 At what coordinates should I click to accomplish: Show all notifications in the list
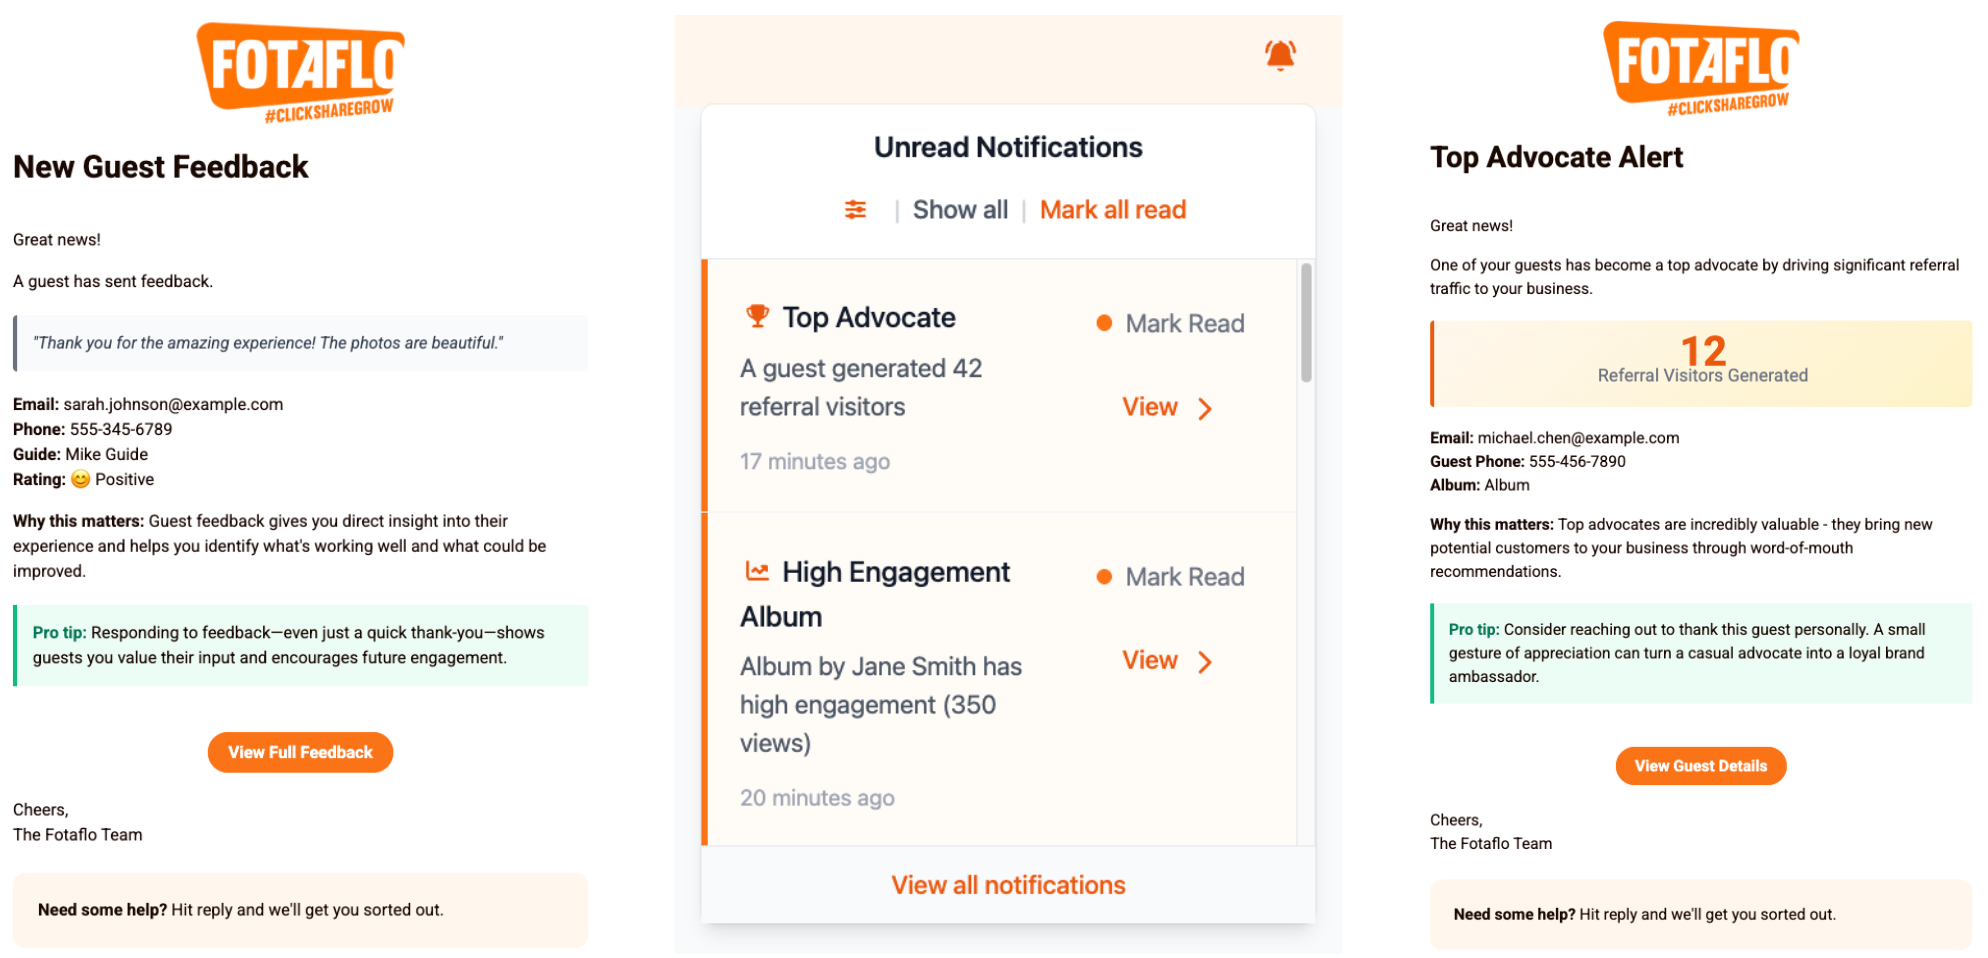tap(959, 210)
